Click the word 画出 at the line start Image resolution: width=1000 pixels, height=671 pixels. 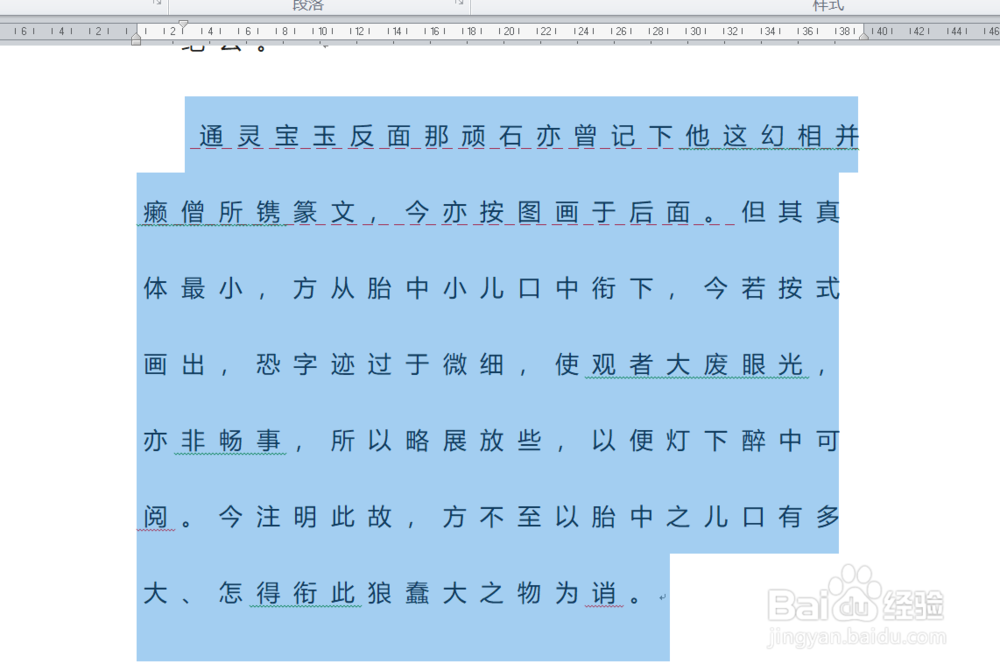(178, 364)
